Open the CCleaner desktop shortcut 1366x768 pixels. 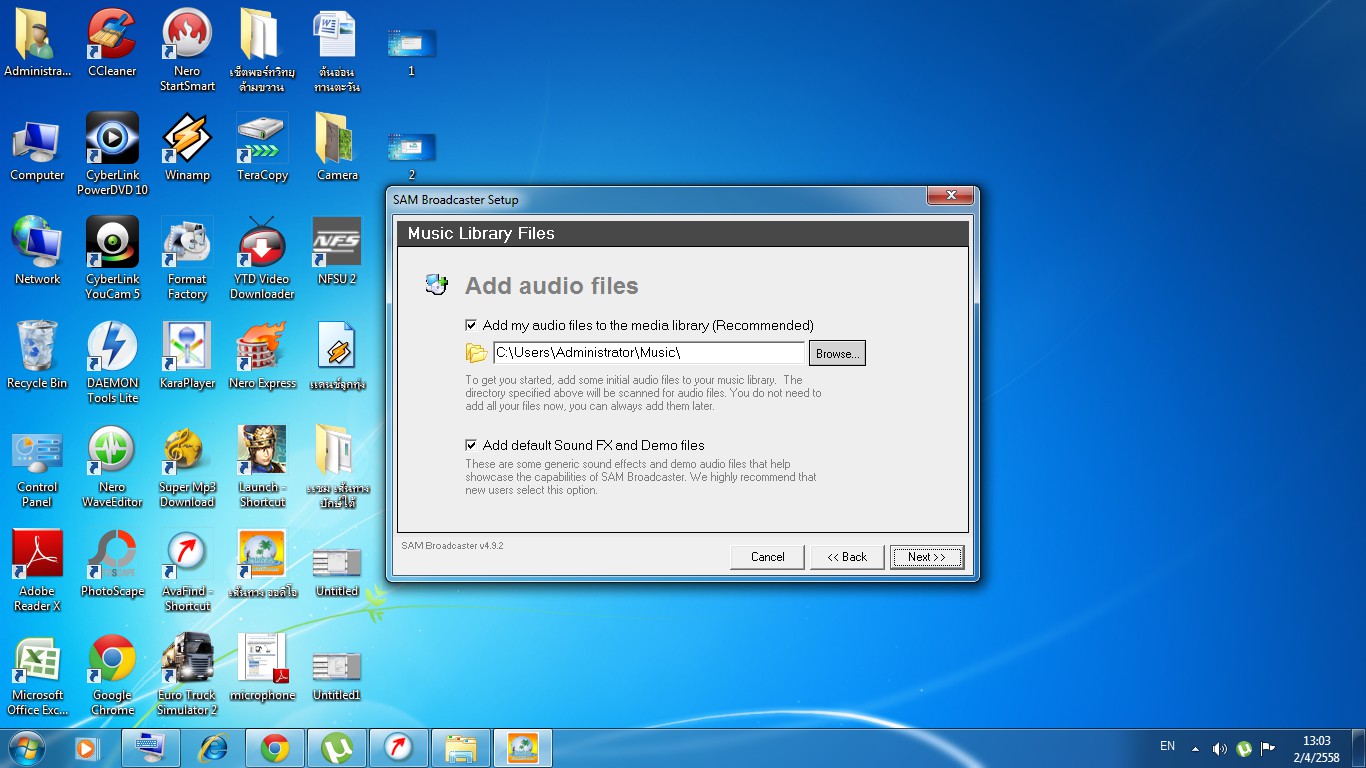point(112,44)
